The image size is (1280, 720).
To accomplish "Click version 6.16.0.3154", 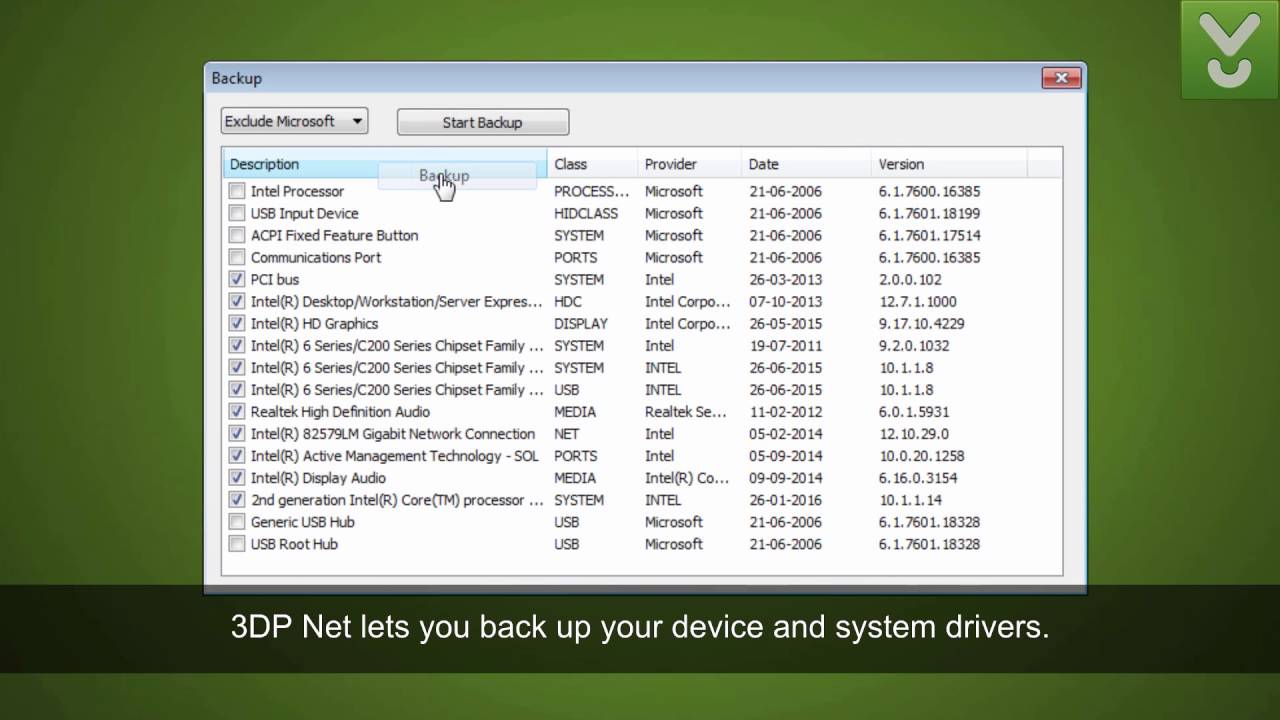I will pos(917,477).
